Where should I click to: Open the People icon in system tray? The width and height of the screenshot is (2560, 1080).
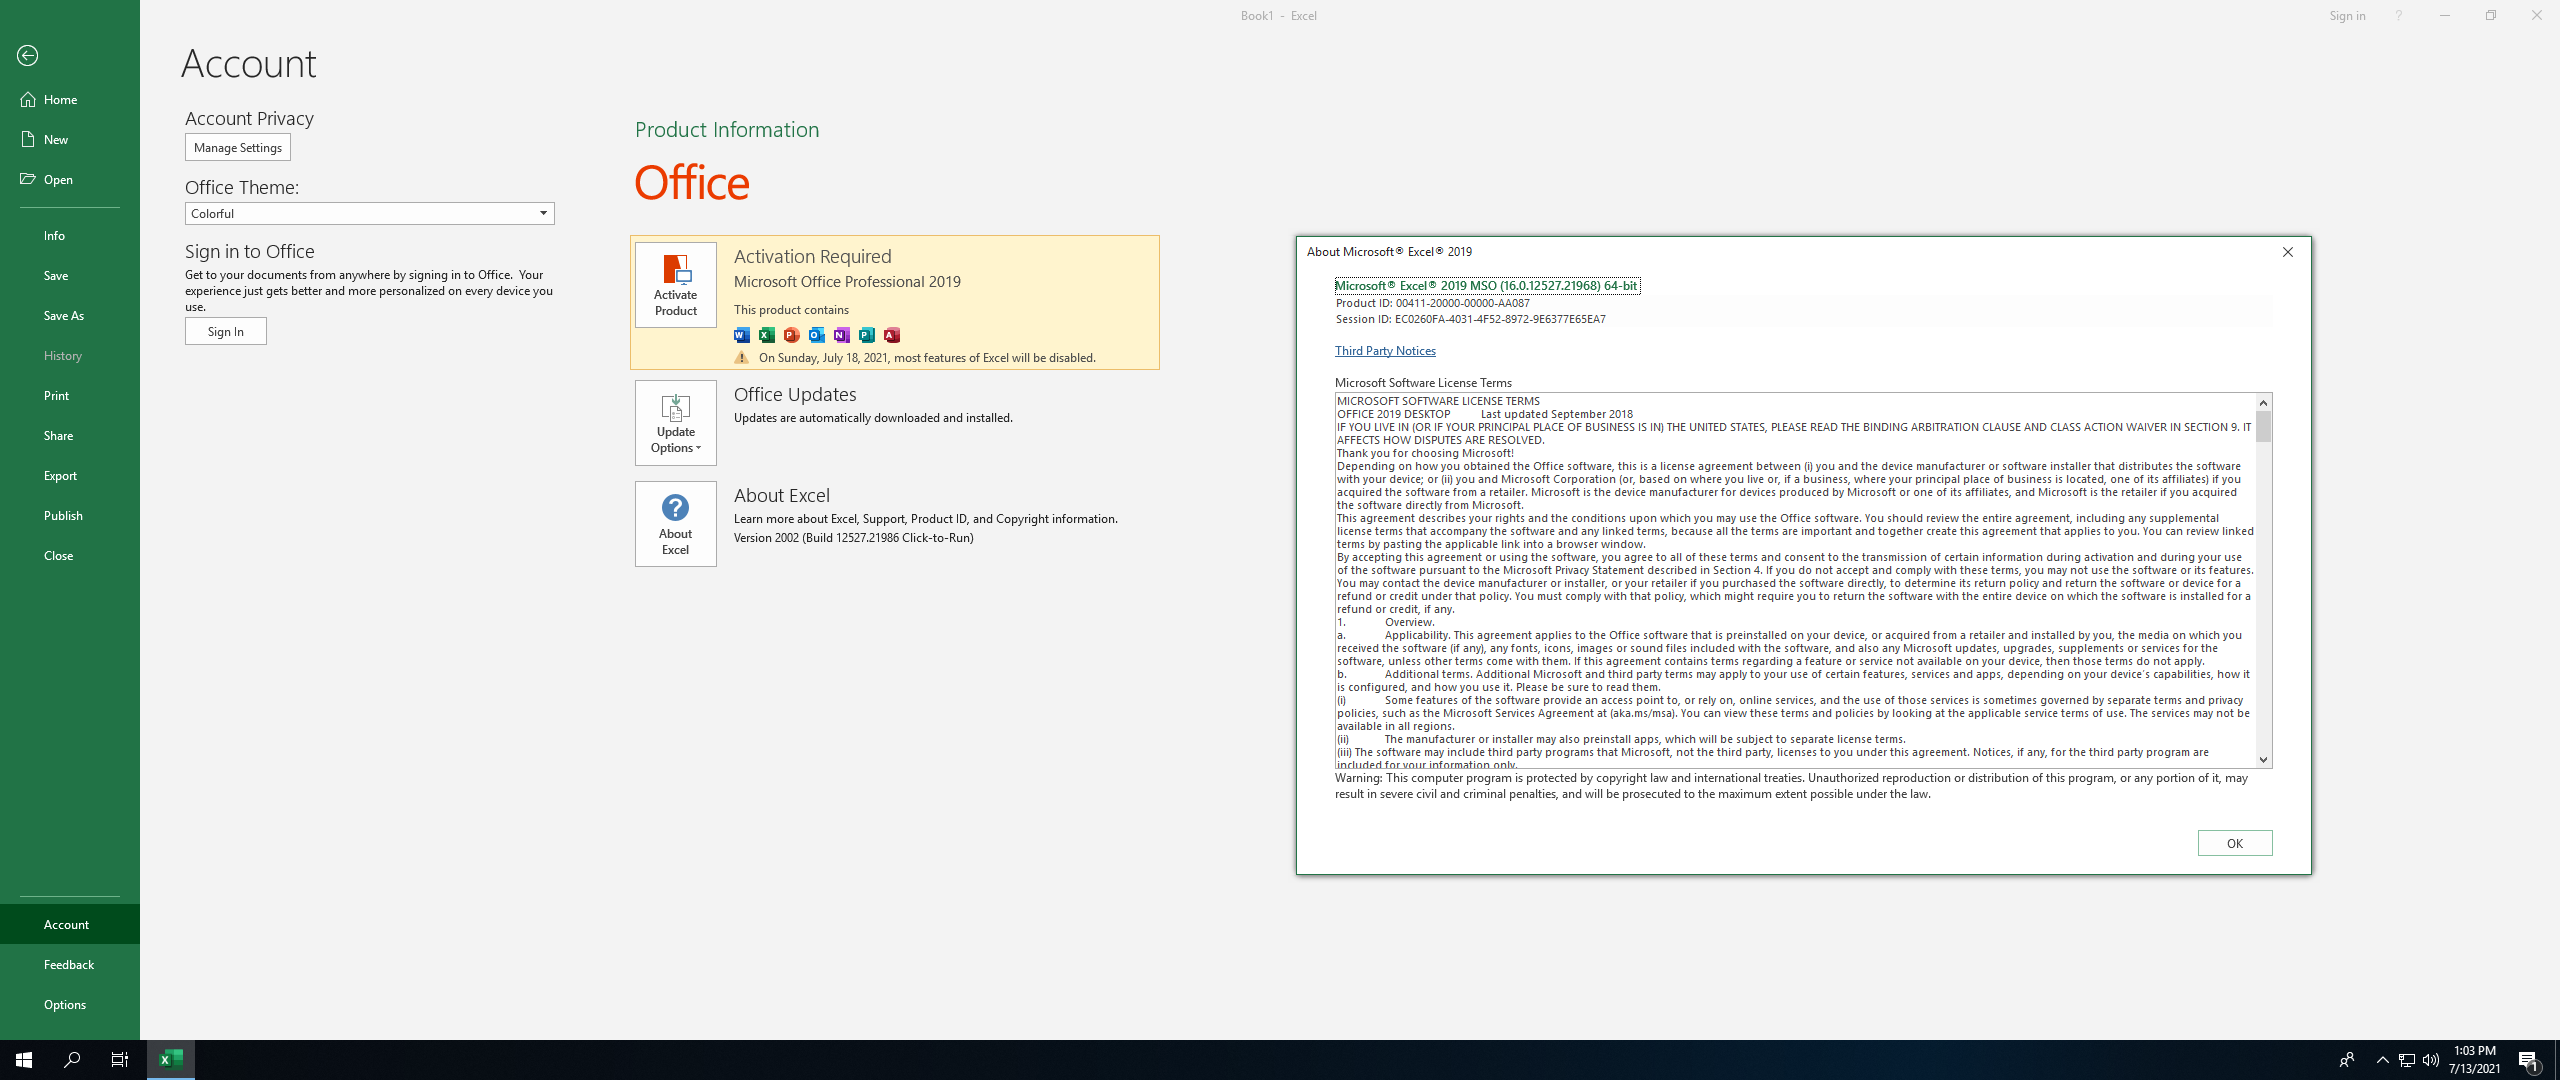[x=2347, y=1060]
